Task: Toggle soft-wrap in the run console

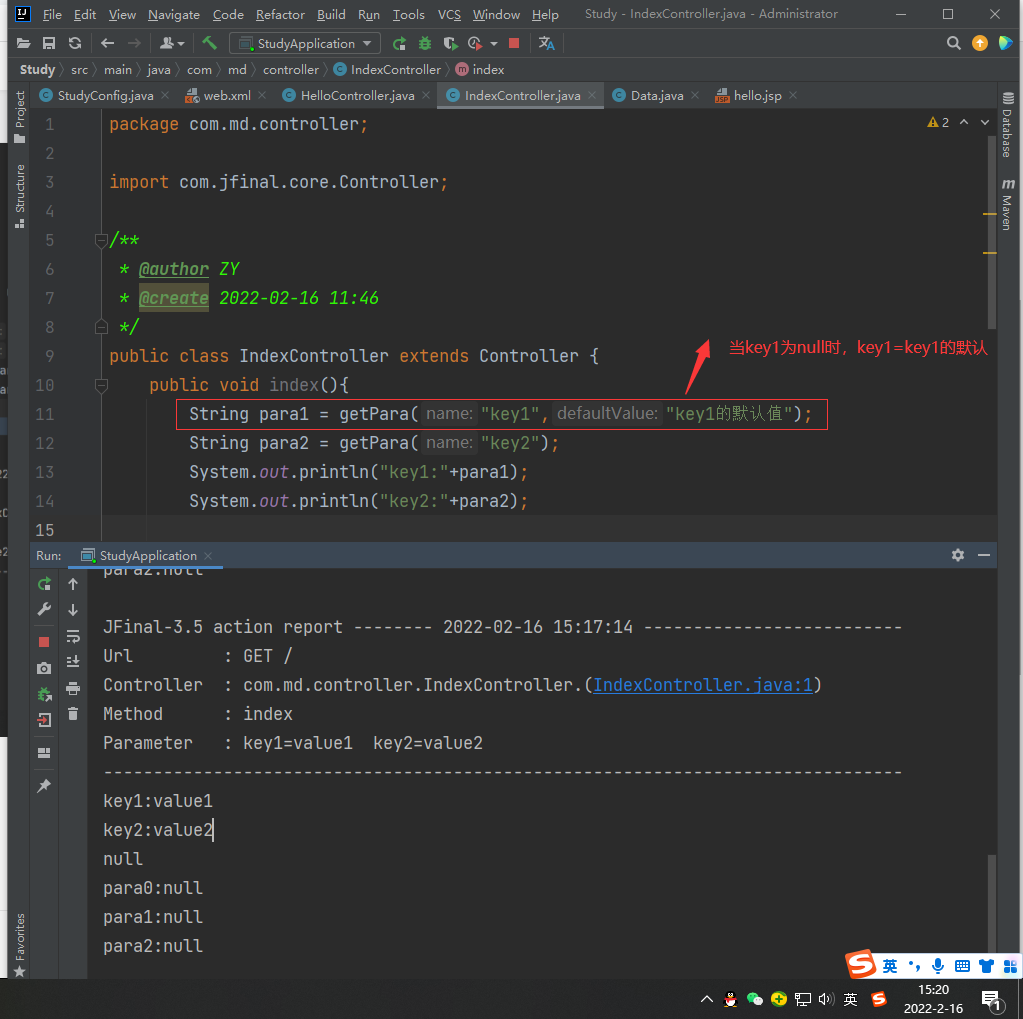Action: (73, 636)
